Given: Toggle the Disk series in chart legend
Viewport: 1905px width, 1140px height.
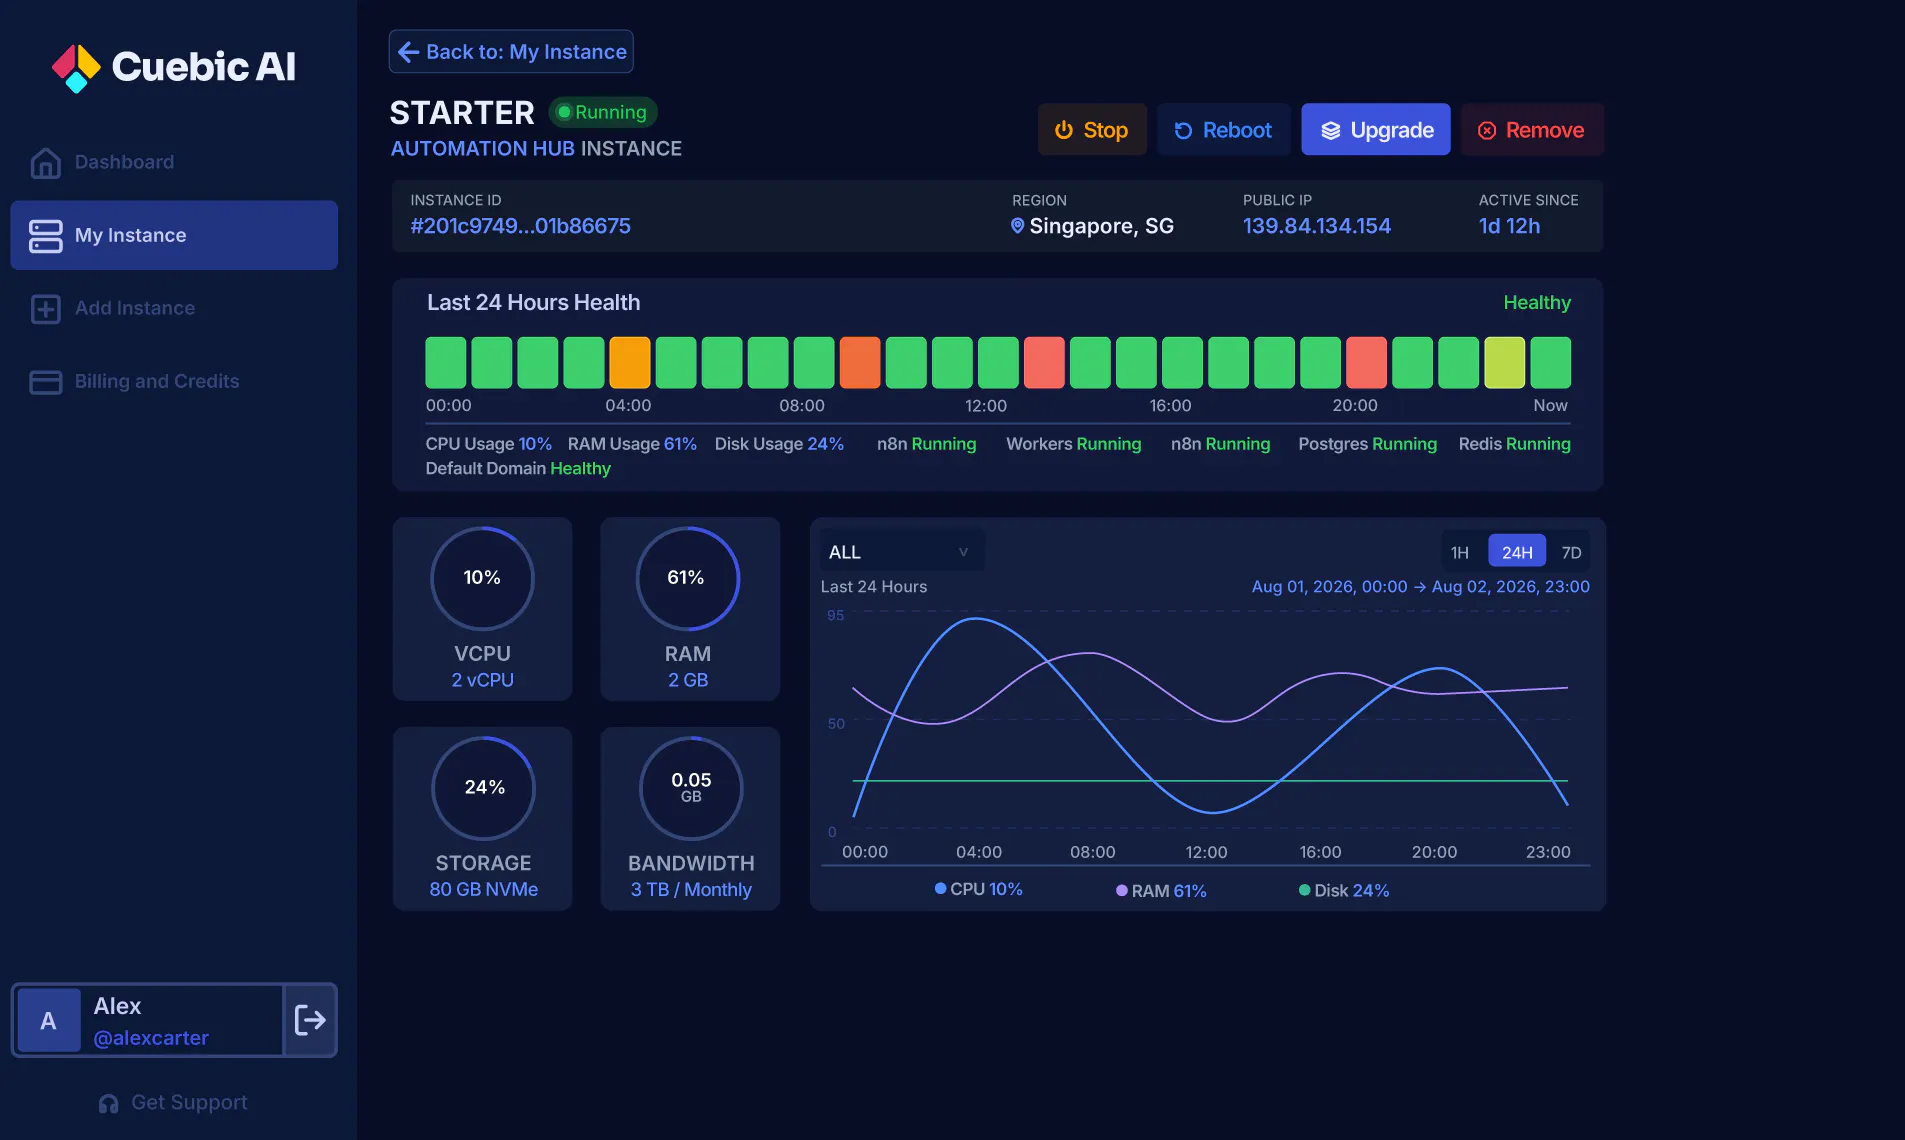Looking at the screenshot, I should (1343, 890).
